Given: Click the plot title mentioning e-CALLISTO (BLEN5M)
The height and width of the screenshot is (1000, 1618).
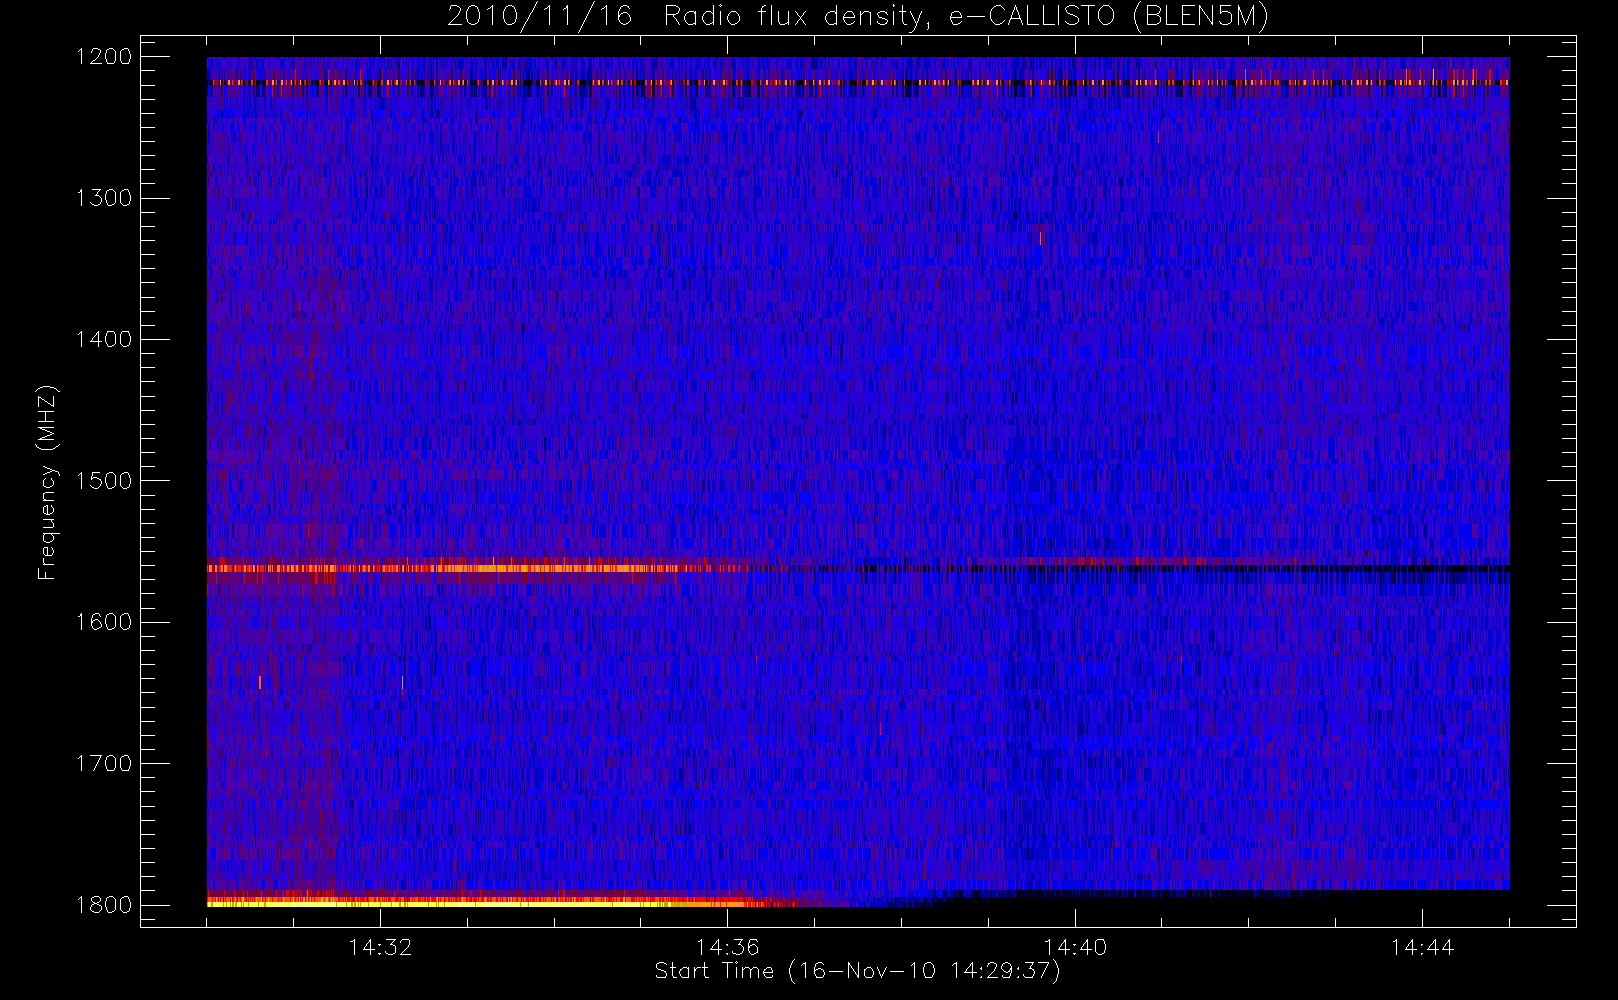Looking at the screenshot, I should (858, 17).
